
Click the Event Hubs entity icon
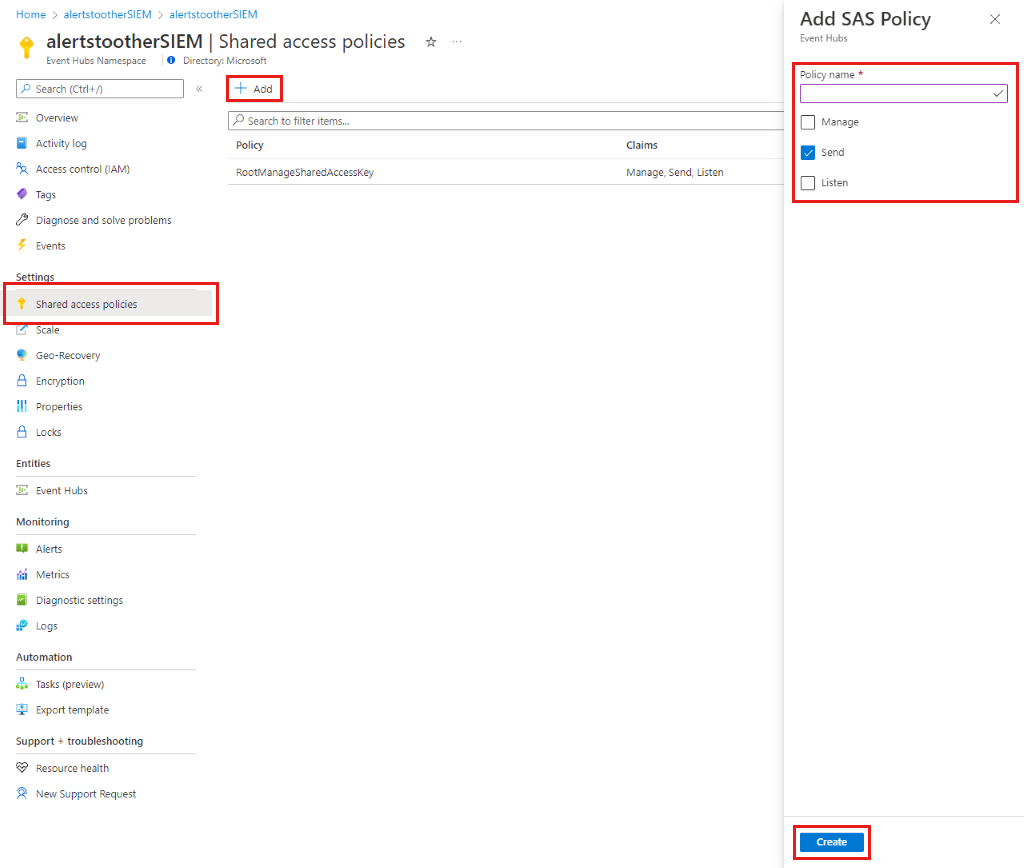(x=22, y=490)
